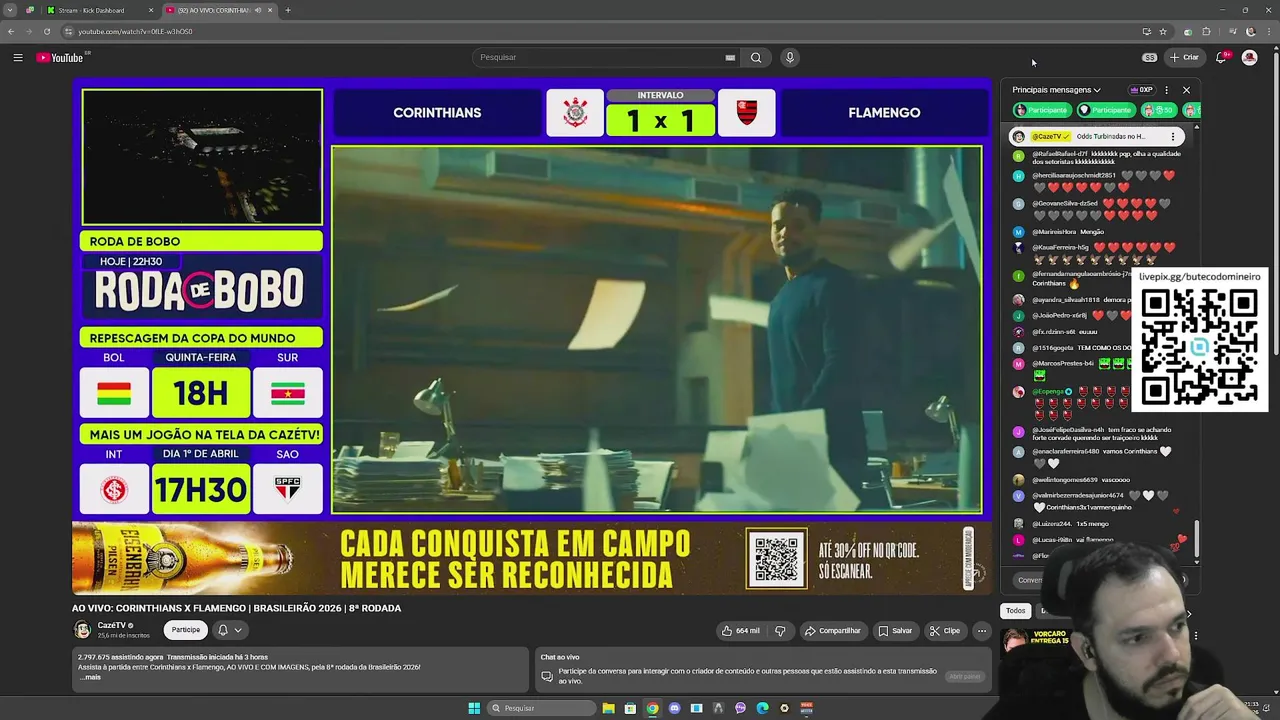Viewport: 1280px width, 720px height.
Task: Open File Explorer from taskbar
Action: point(608,708)
